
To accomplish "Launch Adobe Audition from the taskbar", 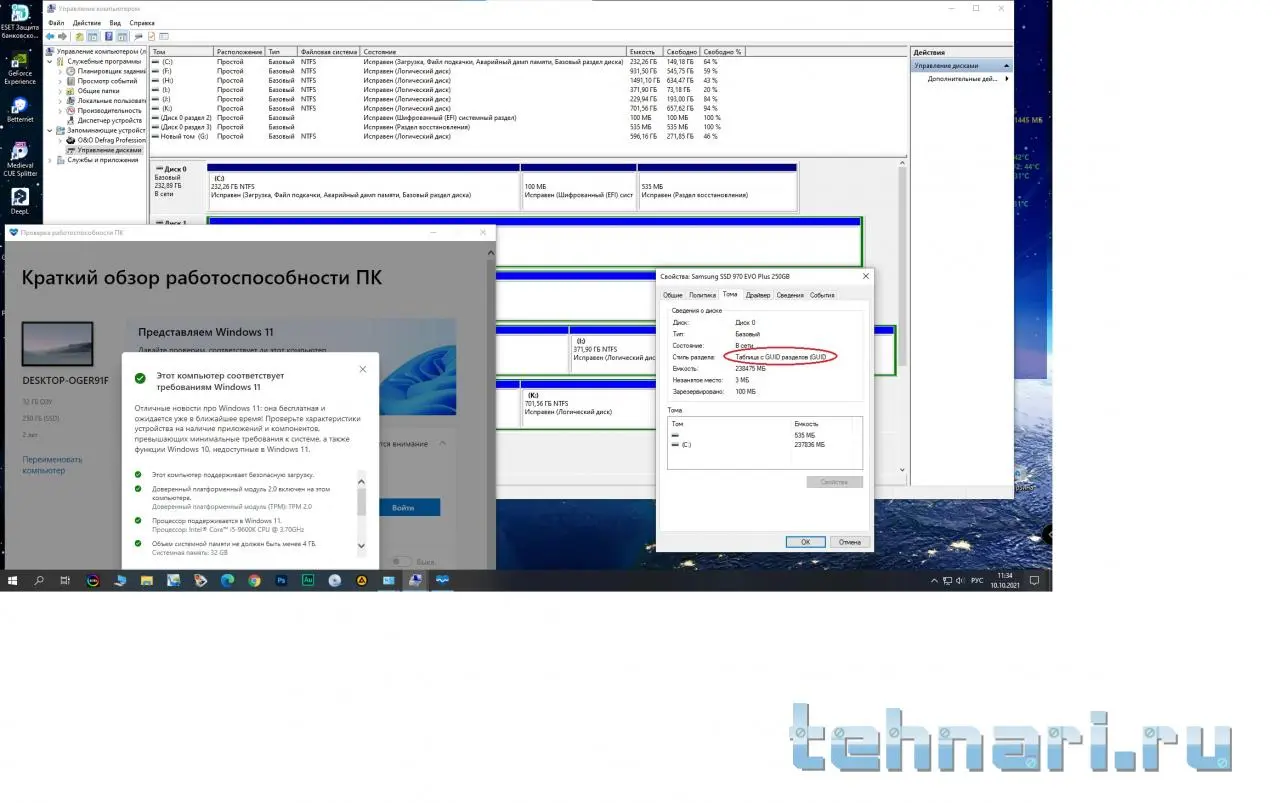I will tap(308, 580).
